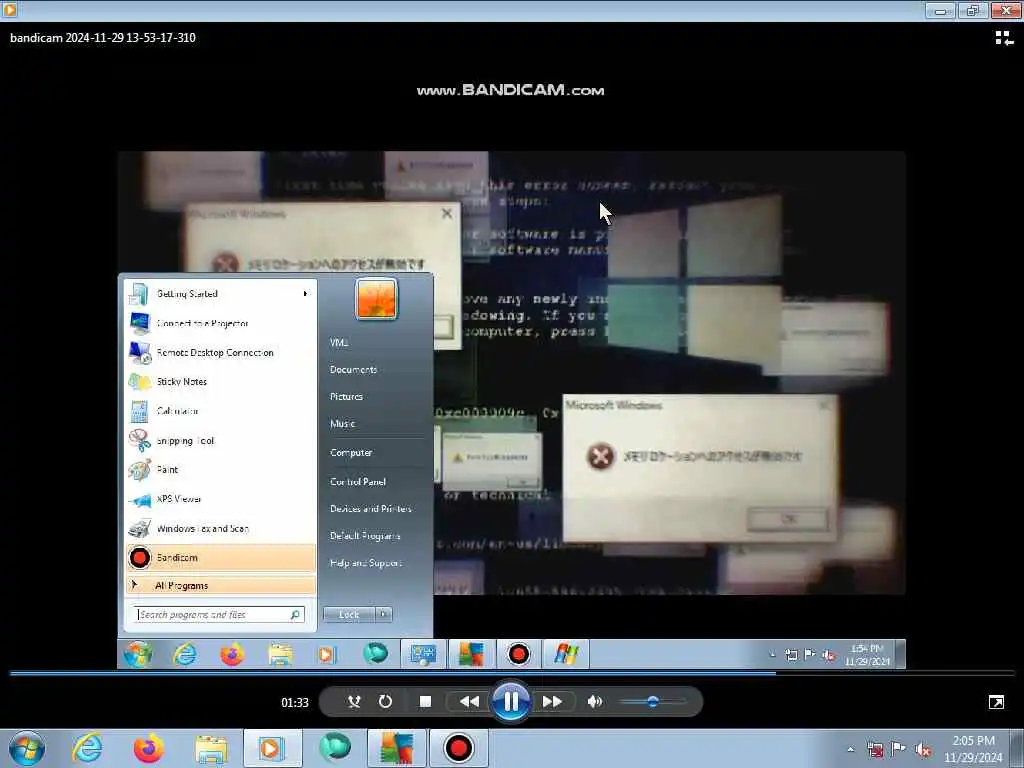
Task: Open Remote Desktop Connection in video Start menu
Action: (219, 353)
